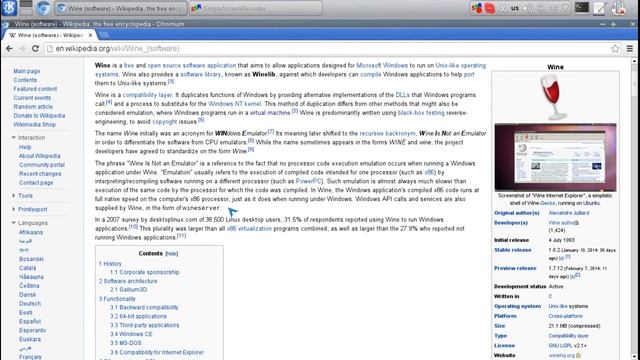Viewport: 640px width, 360px height.
Task: Click Donate to Wikipedia
Action: pos(39,116)
